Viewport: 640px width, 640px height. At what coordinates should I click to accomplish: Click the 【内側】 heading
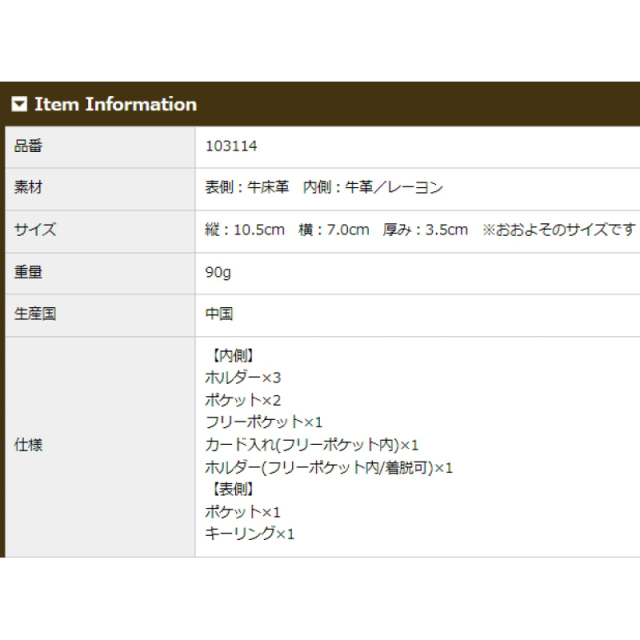click(x=233, y=356)
